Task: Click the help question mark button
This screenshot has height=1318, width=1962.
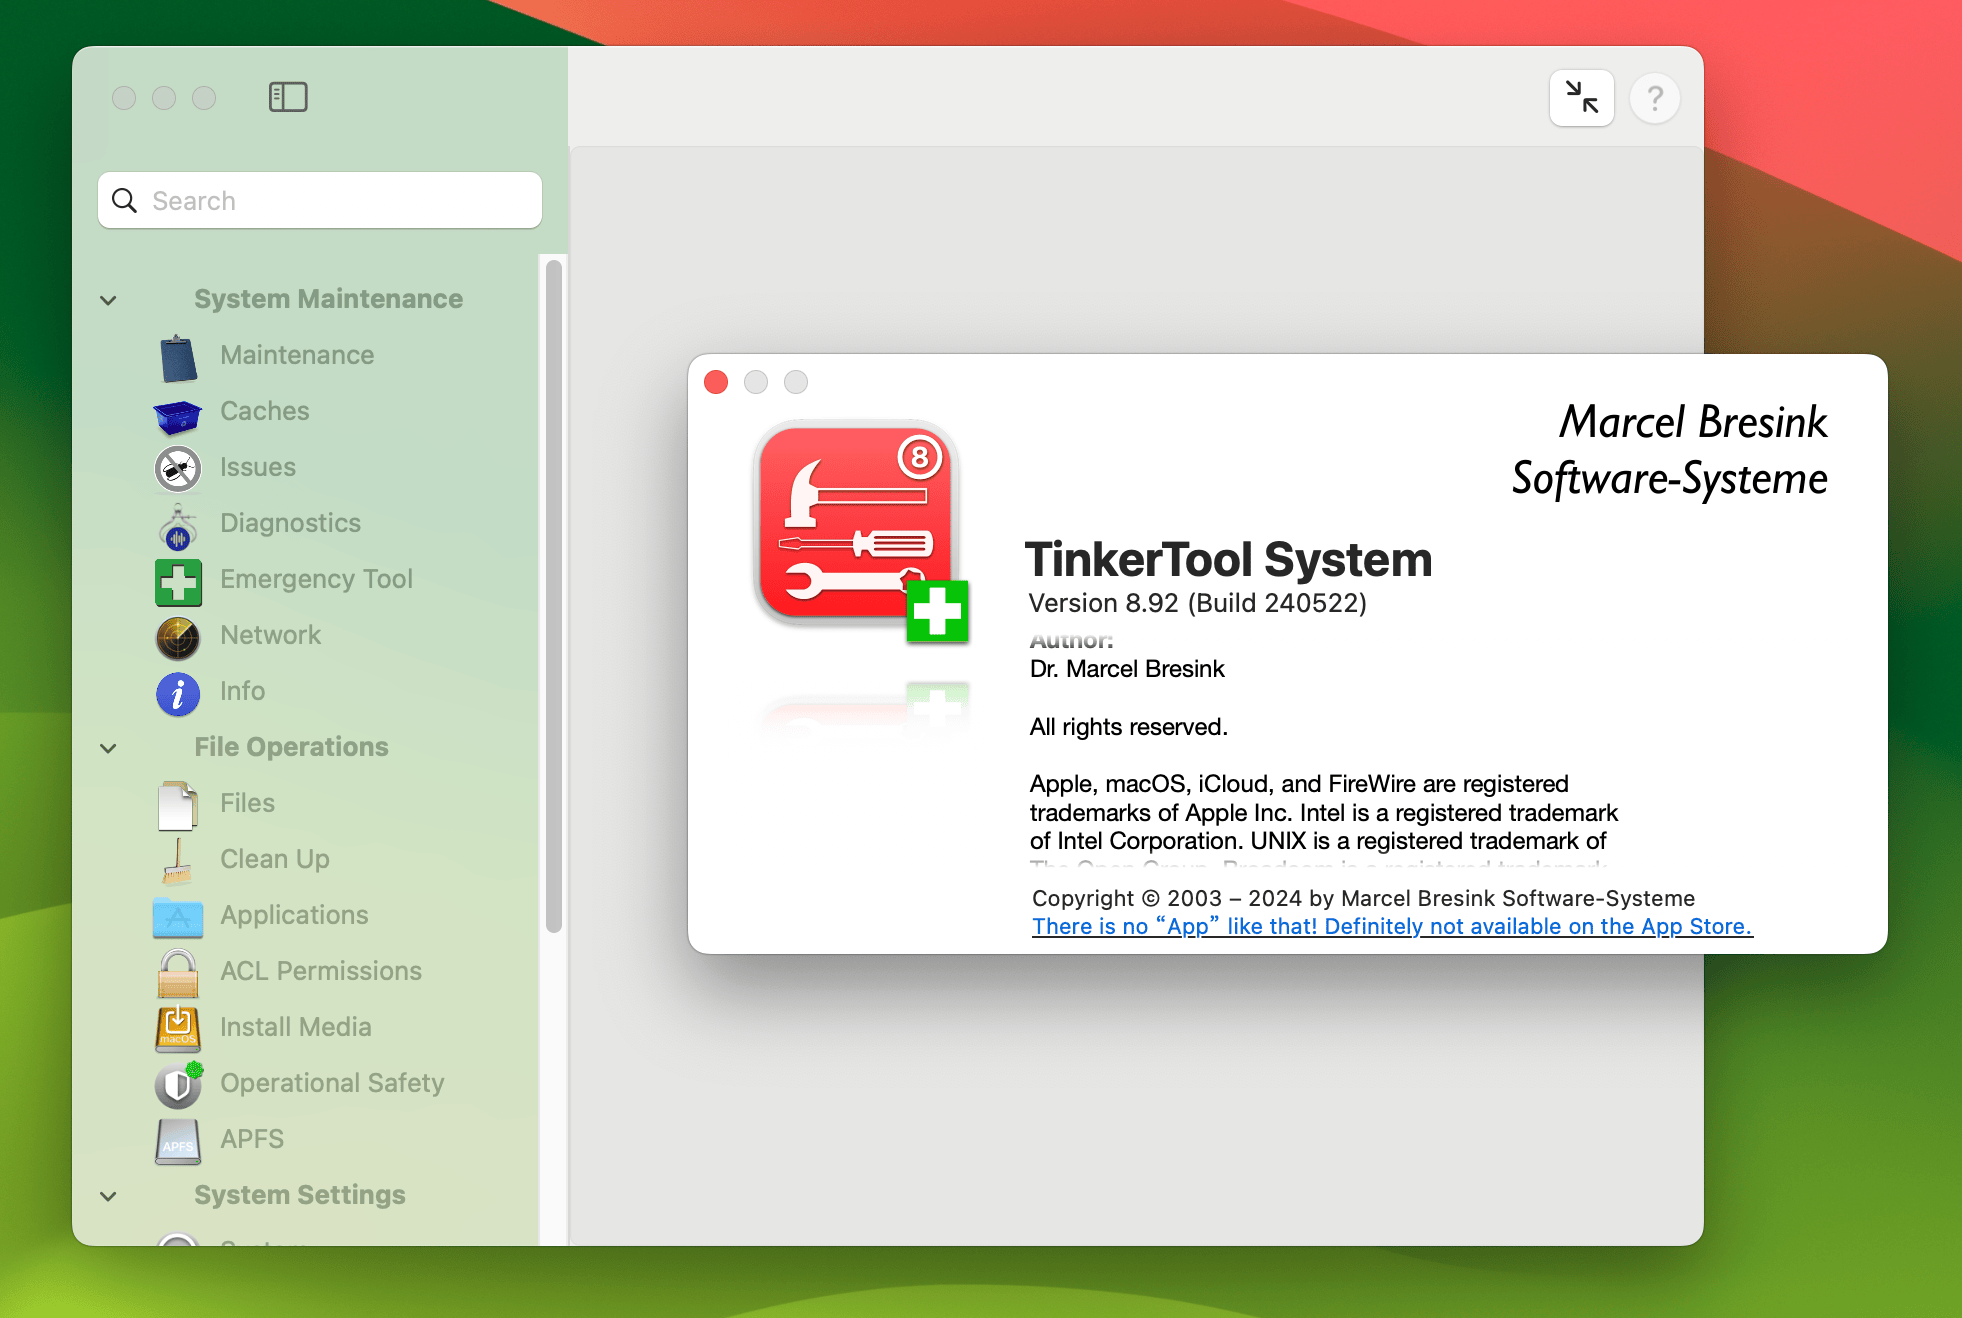Action: tap(1655, 97)
